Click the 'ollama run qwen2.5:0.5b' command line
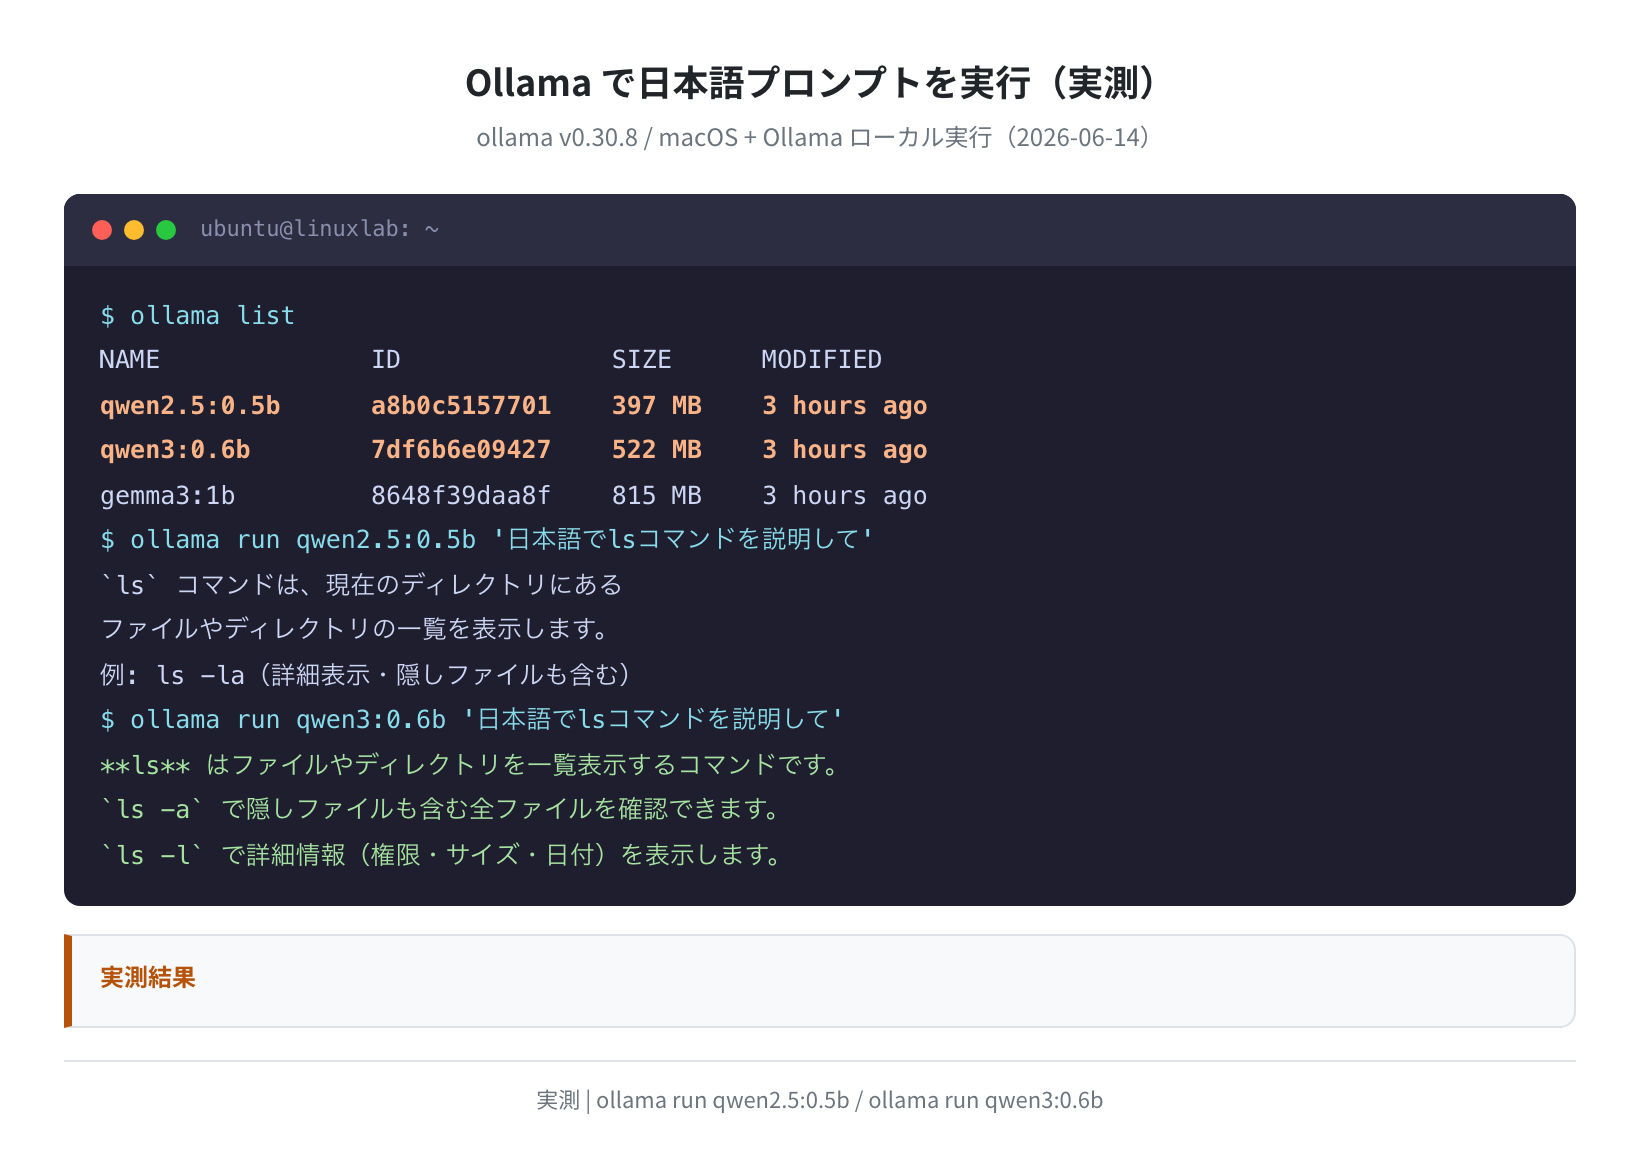This screenshot has height=1154, width=1640. coord(487,540)
